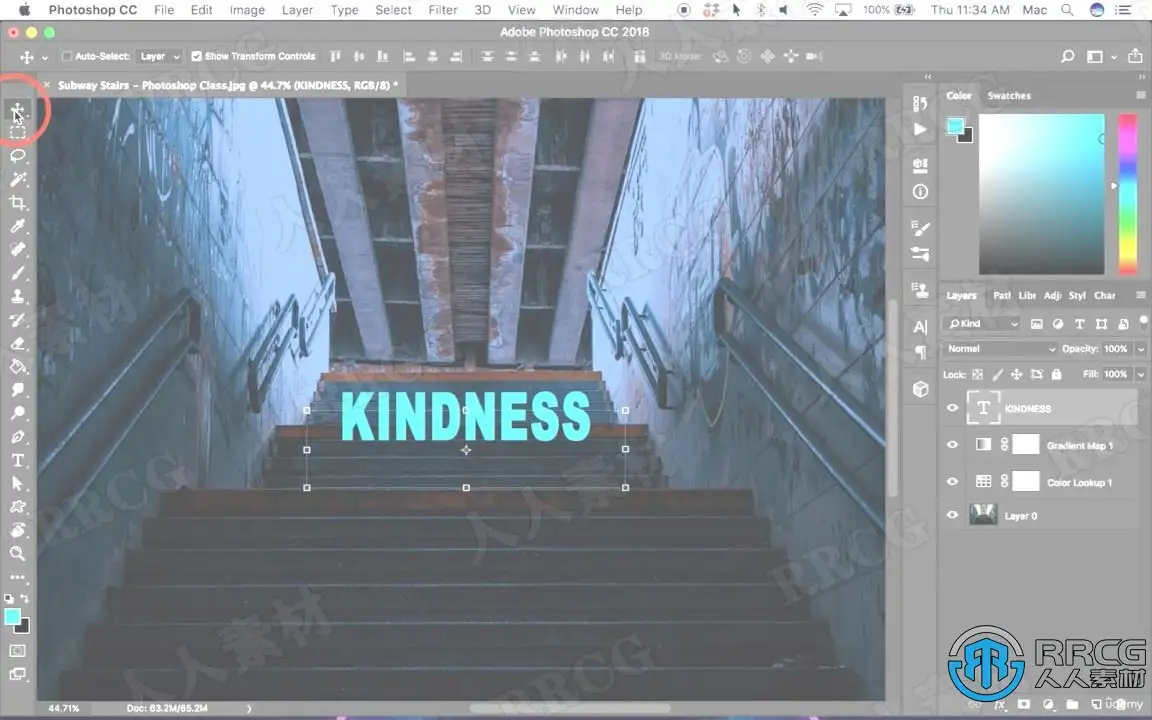Select the Horizontal Type tool
The width and height of the screenshot is (1152, 720).
coord(18,461)
